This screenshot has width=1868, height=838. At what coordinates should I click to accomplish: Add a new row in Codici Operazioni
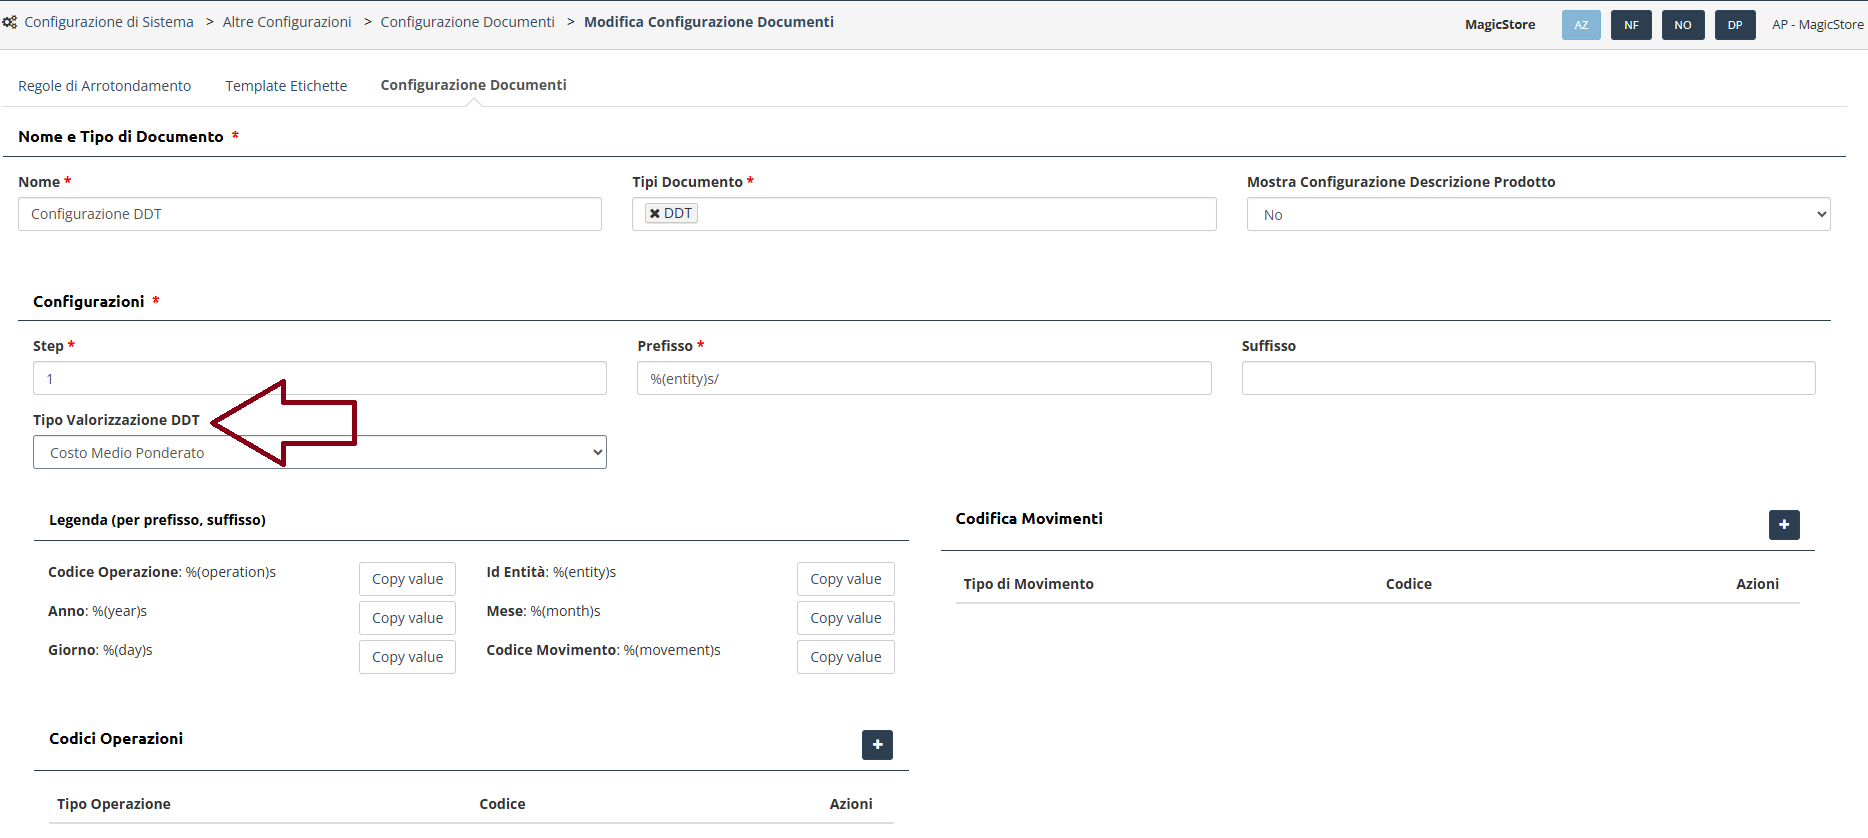point(877,745)
